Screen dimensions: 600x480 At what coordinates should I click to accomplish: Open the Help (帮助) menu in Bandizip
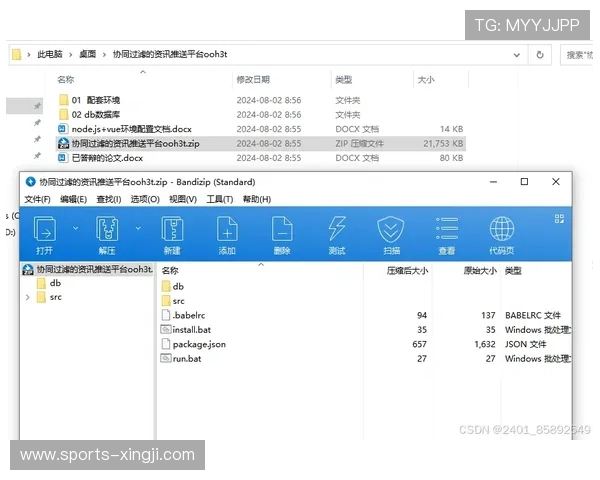(257, 199)
